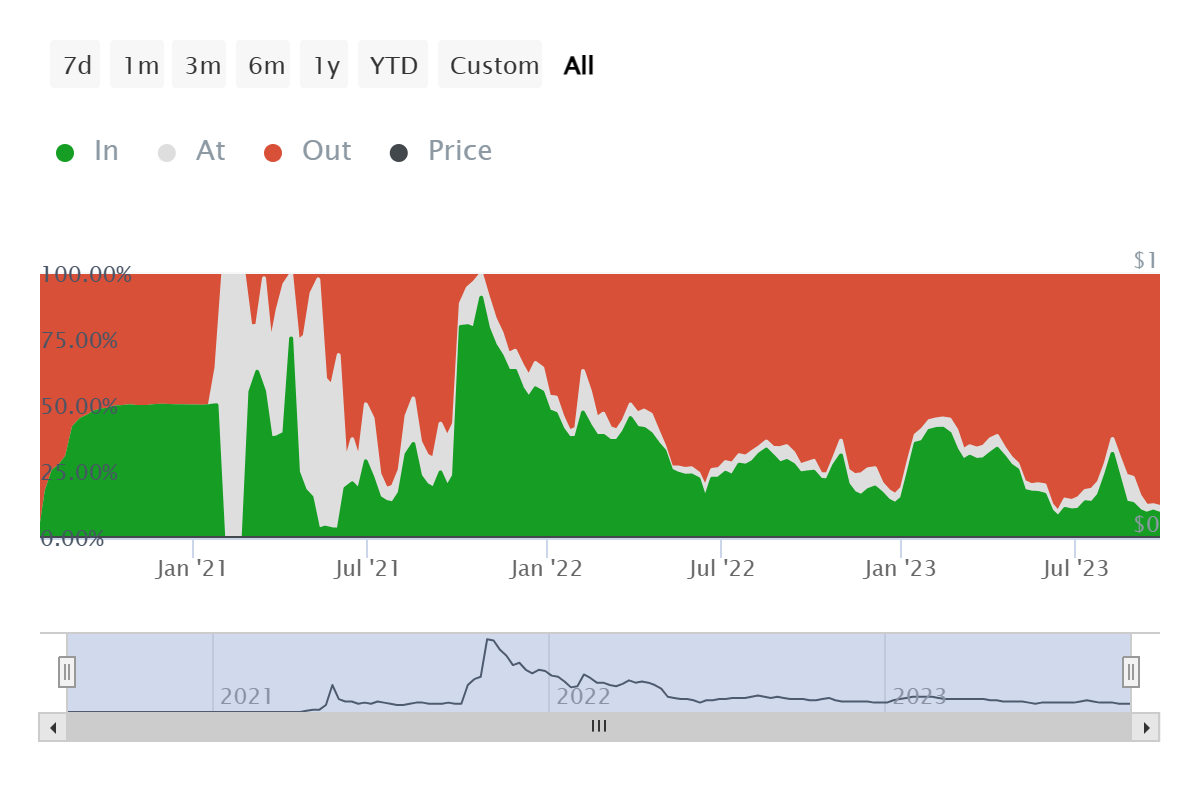This screenshot has width=1200, height=800.
Task: Click the left scrollbar arrow
Action: [53, 727]
